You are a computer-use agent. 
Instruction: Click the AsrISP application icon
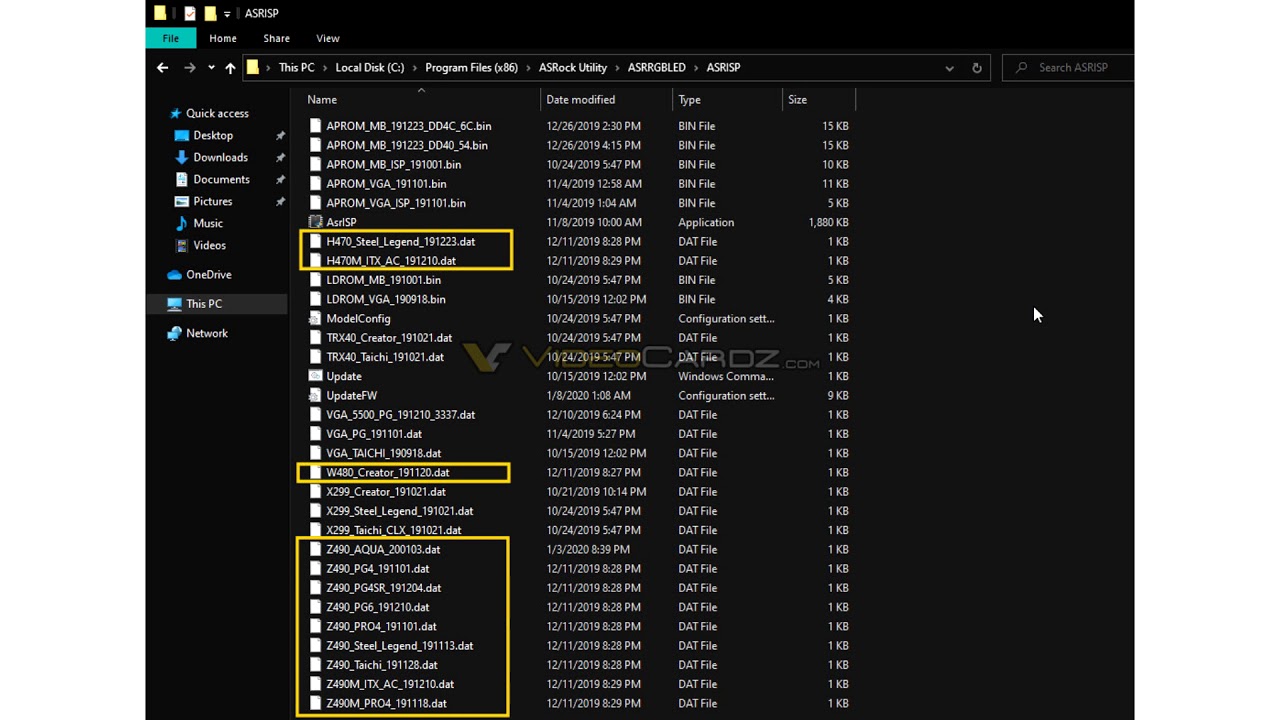[316, 222]
